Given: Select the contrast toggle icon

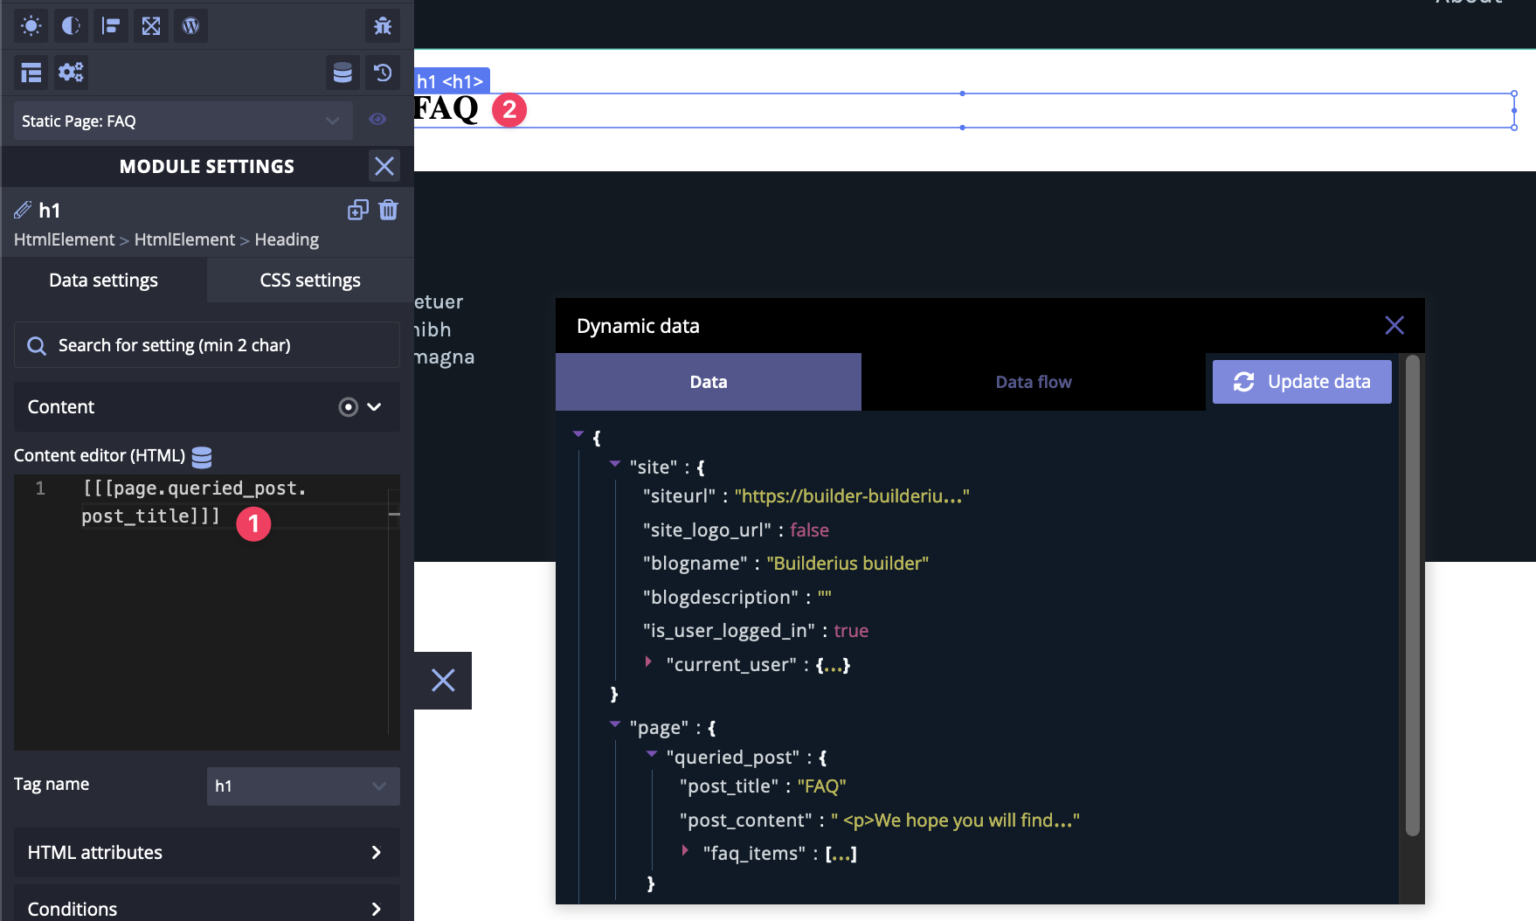Looking at the screenshot, I should (70, 25).
